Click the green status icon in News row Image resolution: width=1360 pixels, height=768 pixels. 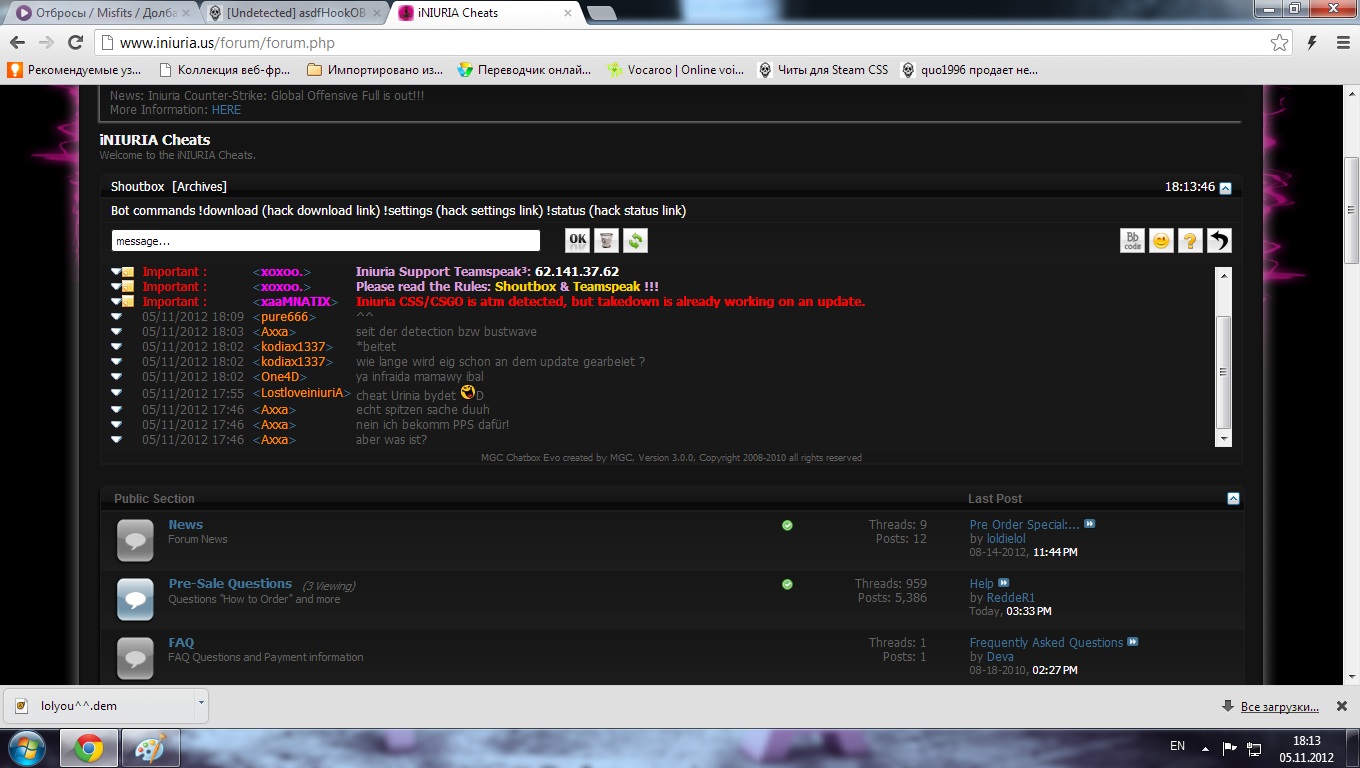[787, 525]
